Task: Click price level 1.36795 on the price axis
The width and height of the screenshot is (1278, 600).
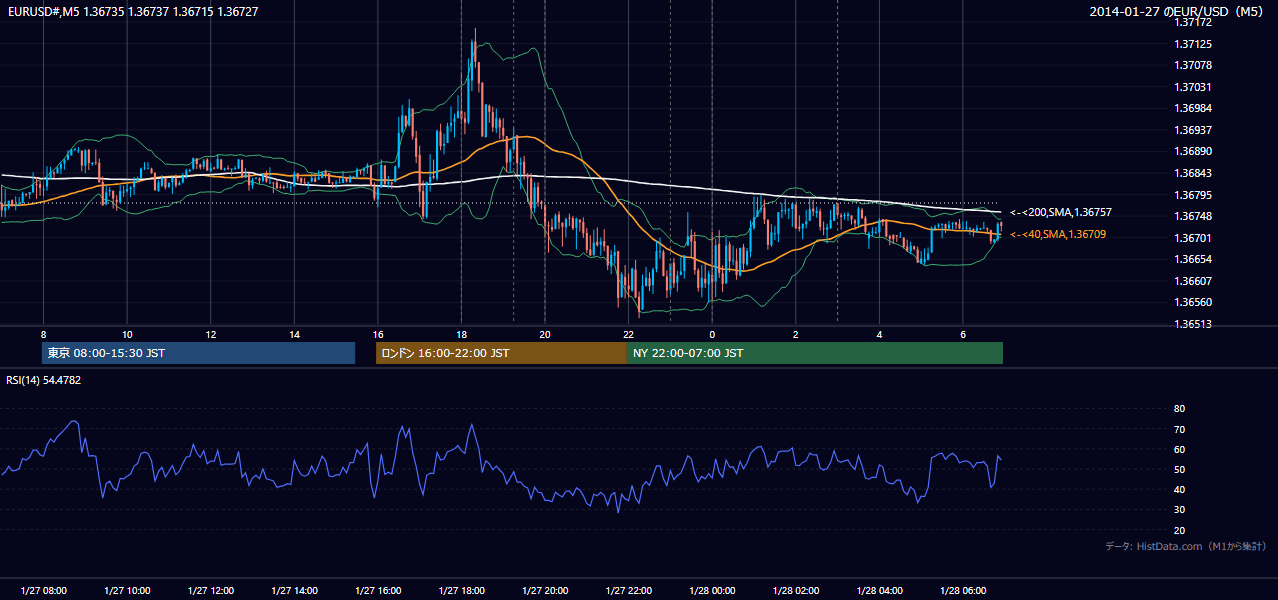Action: tap(1194, 195)
